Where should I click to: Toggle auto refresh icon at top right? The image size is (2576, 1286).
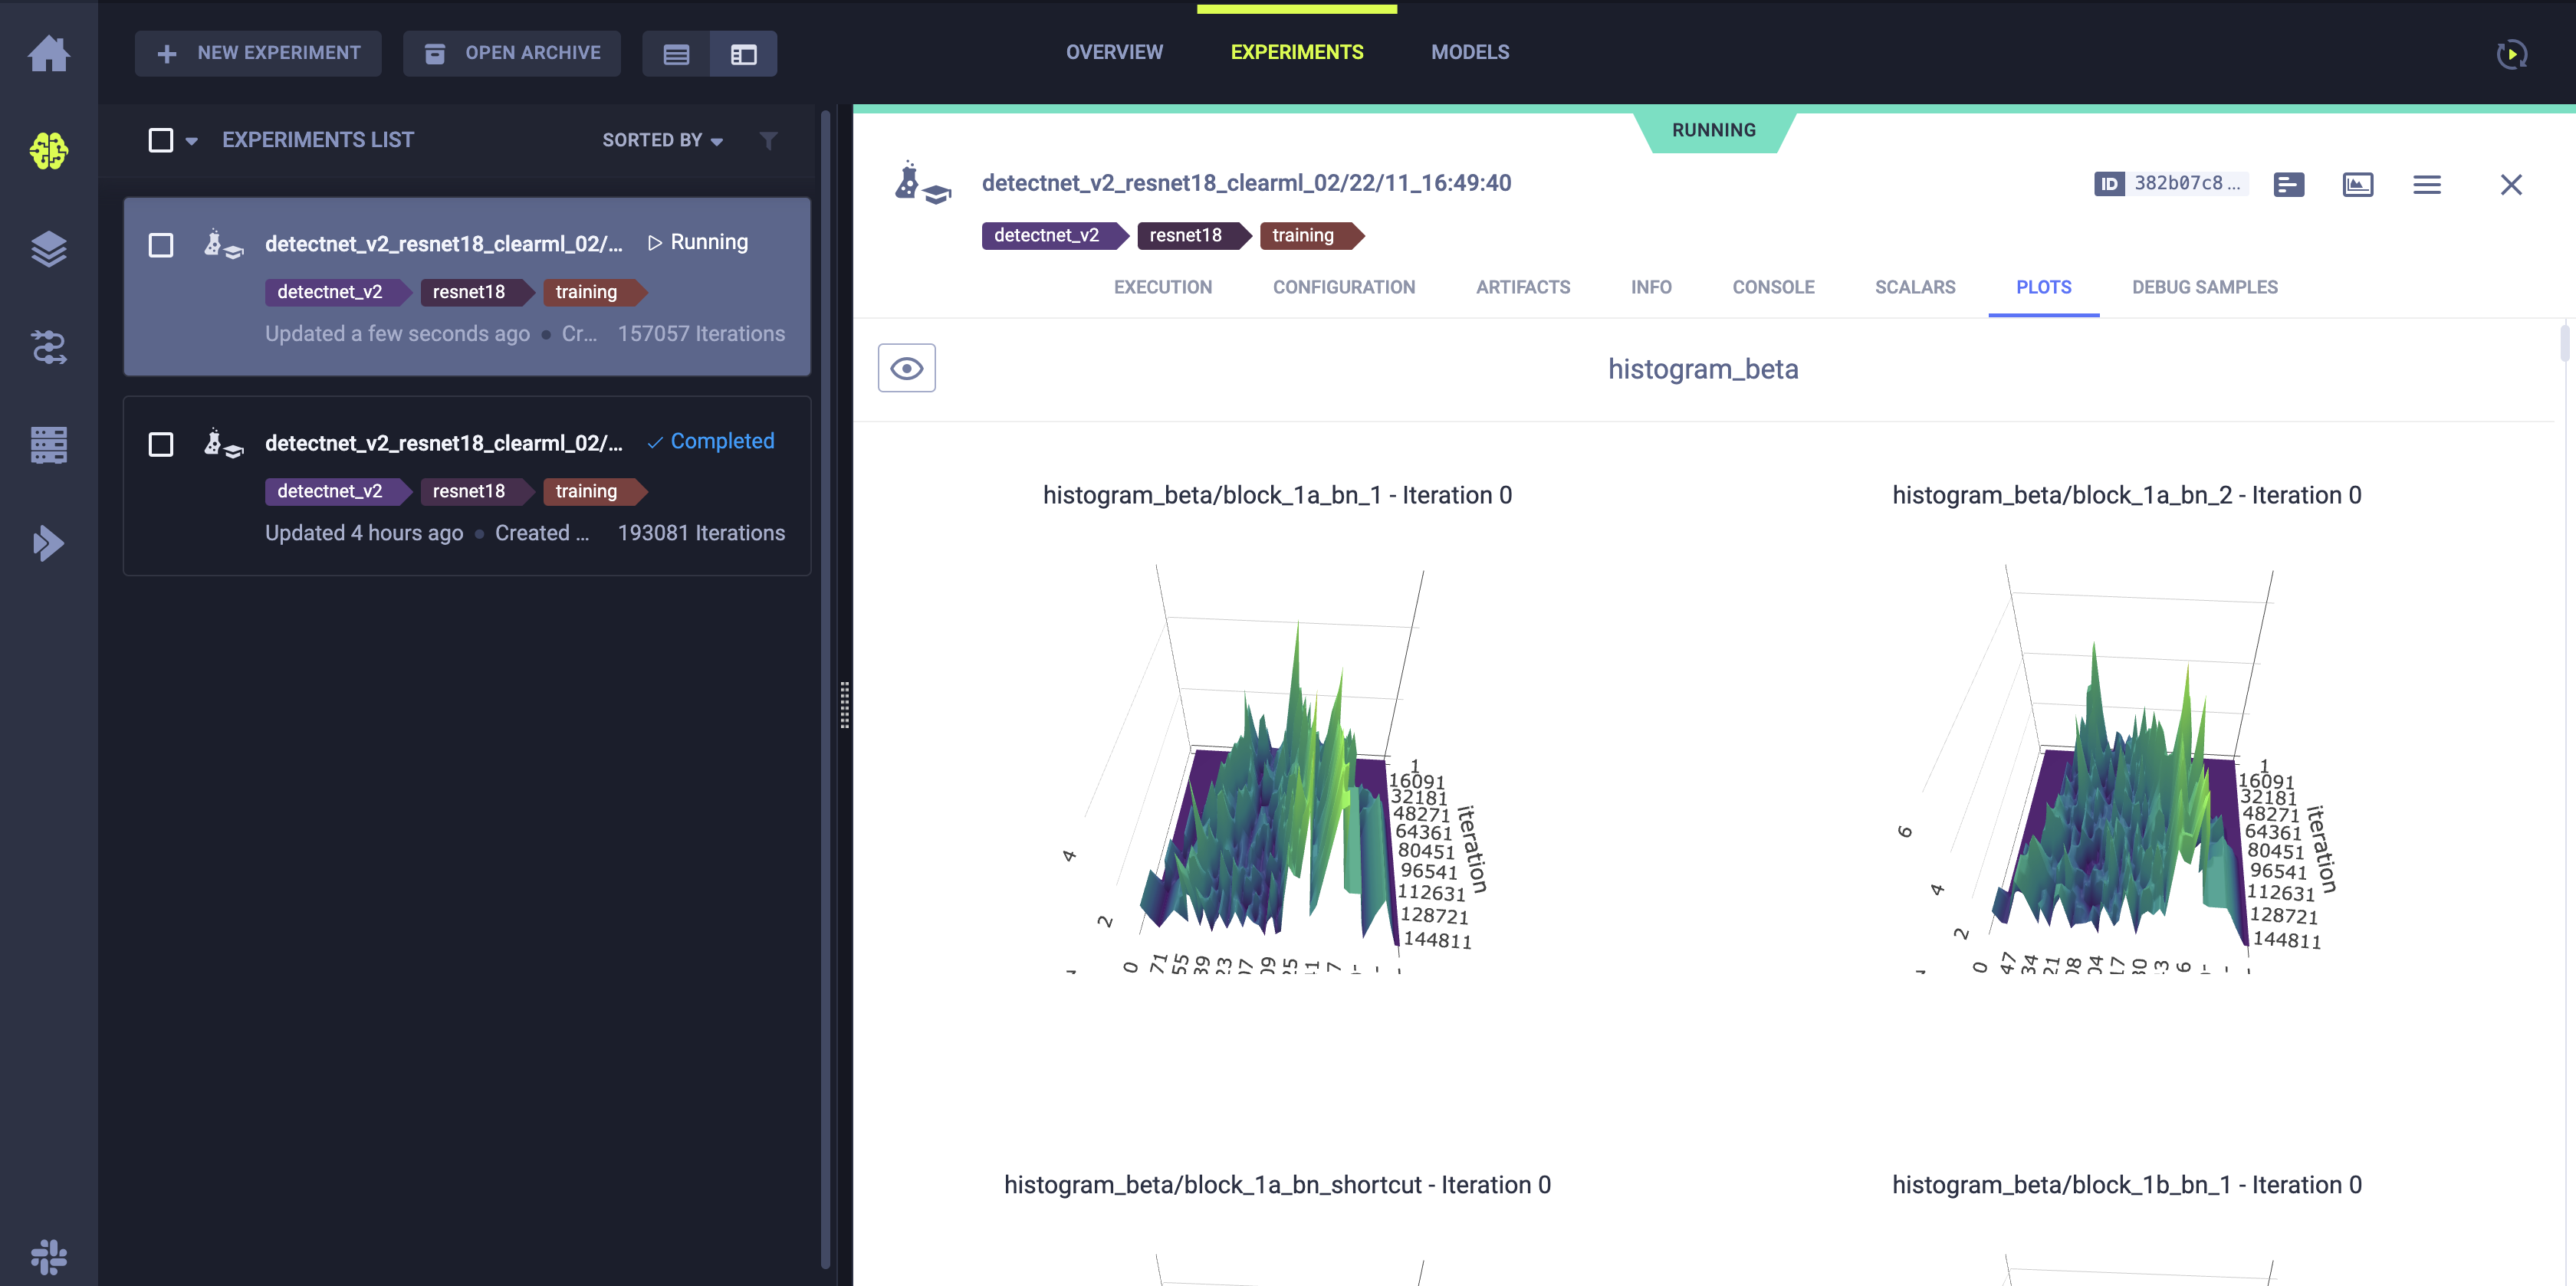[x=2511, y=54]
